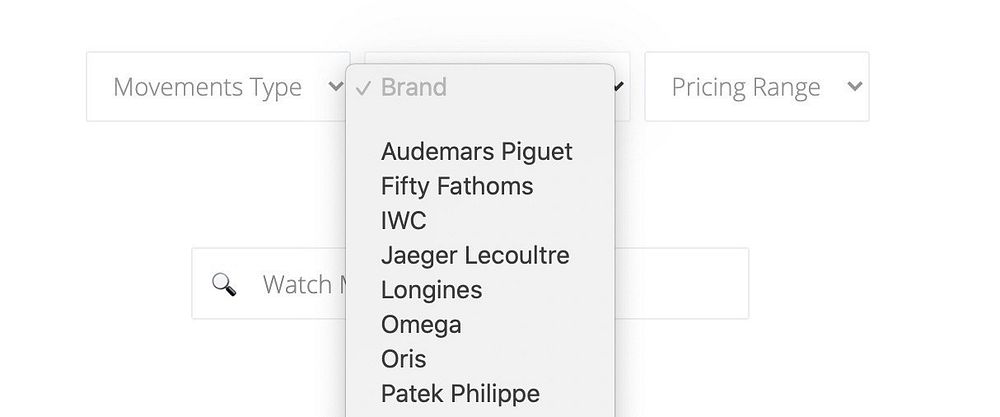Click the blank entry below Brand

click(480, 119)
